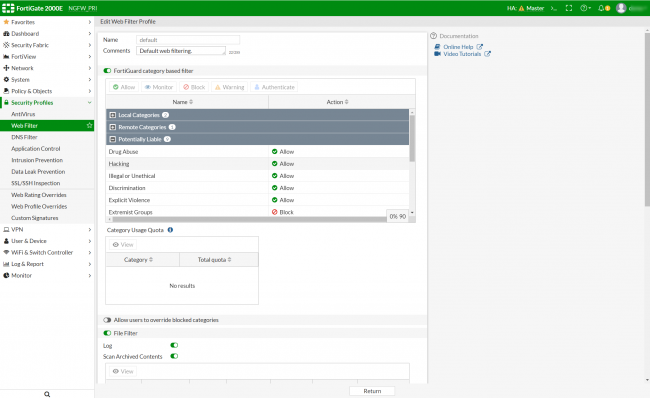This screenshot has width=650, height=398.
Task: Click the Block action button
Action: (x=194, y=87)
